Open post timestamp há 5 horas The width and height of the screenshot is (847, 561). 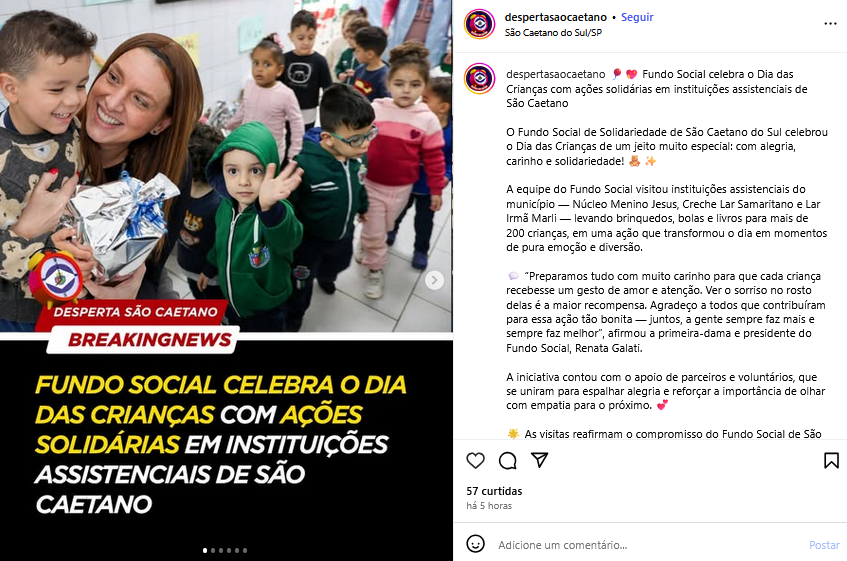(x=489, y=506)
